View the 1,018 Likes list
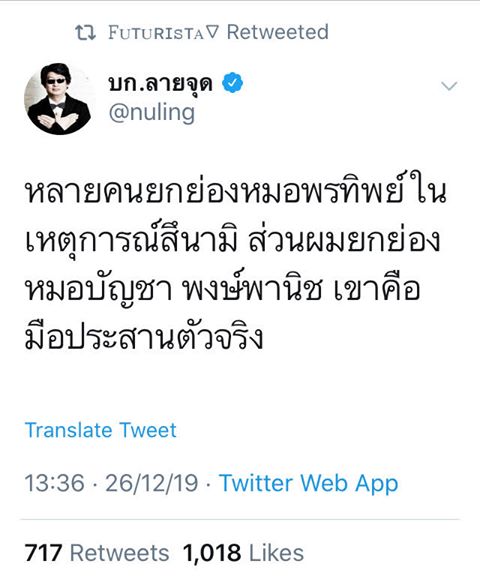The image size is (480, 582). (243, 553)
